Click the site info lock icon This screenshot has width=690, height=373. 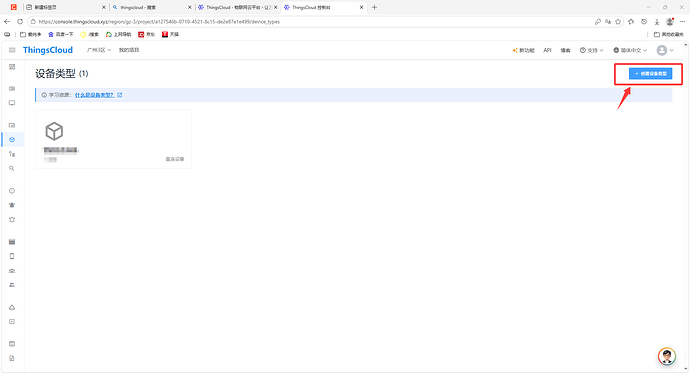point(33,22)
